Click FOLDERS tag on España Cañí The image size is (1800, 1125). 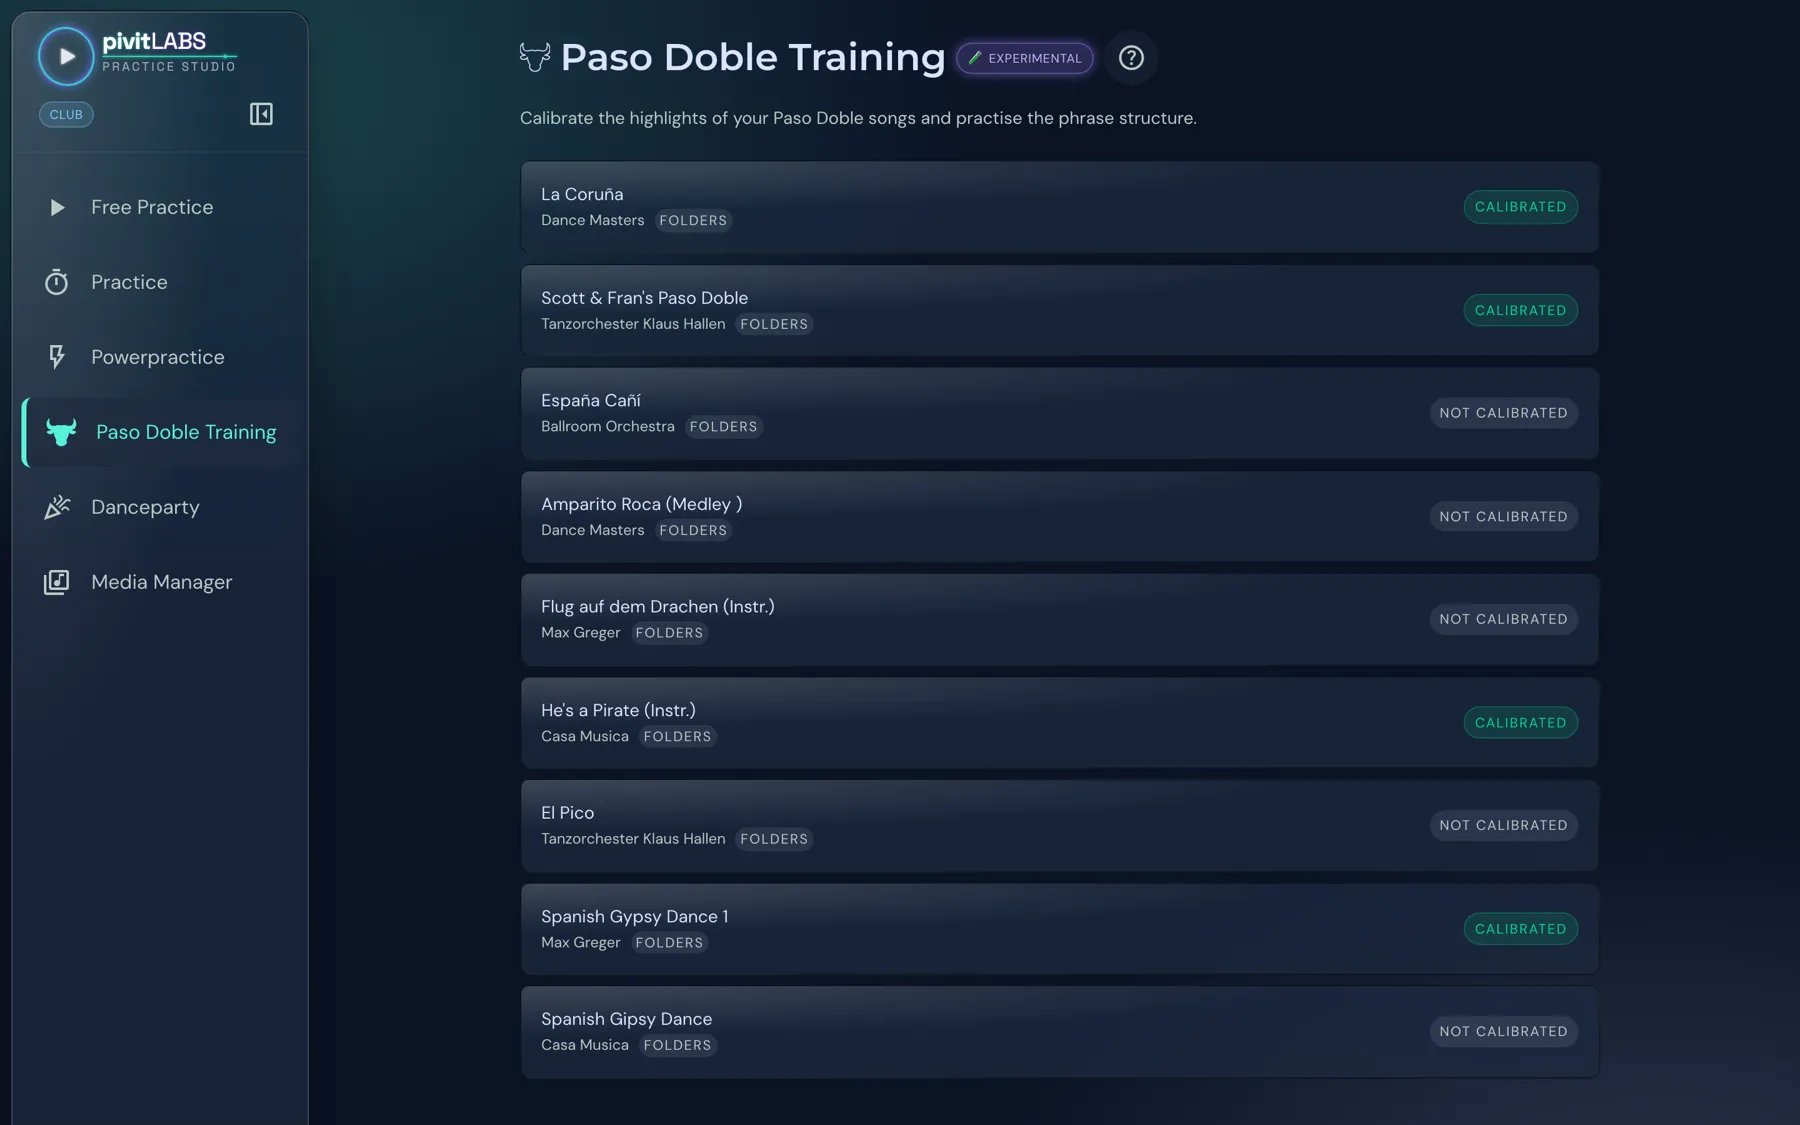click(x=723, y=427)
